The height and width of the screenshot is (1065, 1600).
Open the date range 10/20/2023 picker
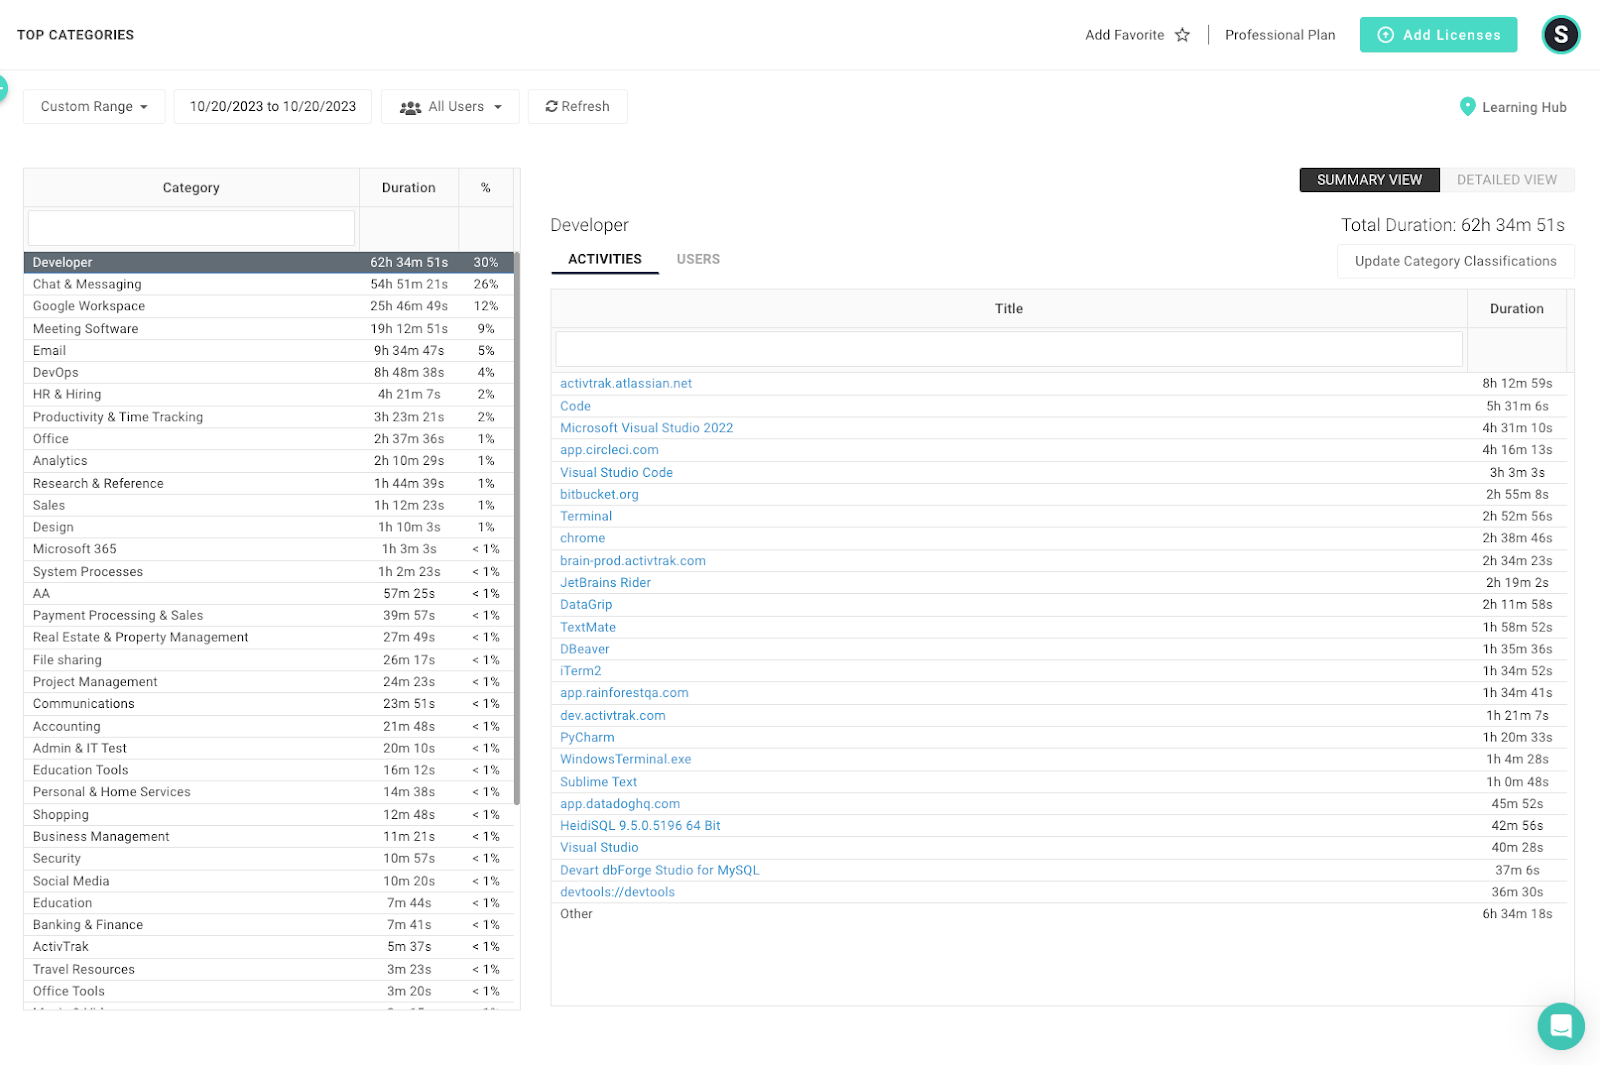point(273,107)
